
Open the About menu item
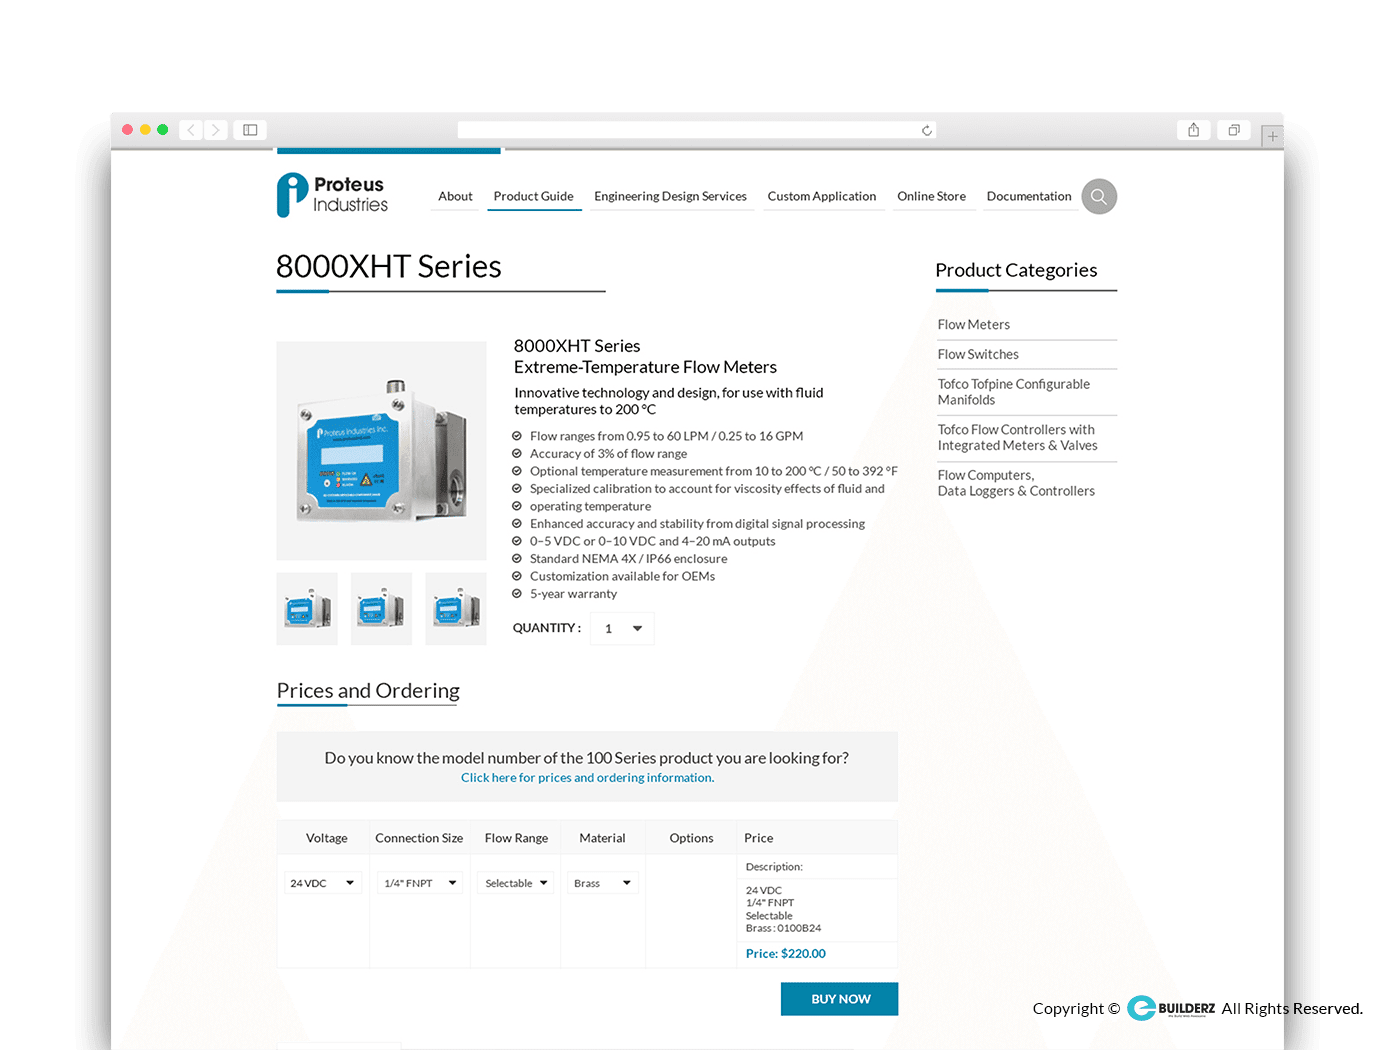pyautogui.click(x=455, y=196)
